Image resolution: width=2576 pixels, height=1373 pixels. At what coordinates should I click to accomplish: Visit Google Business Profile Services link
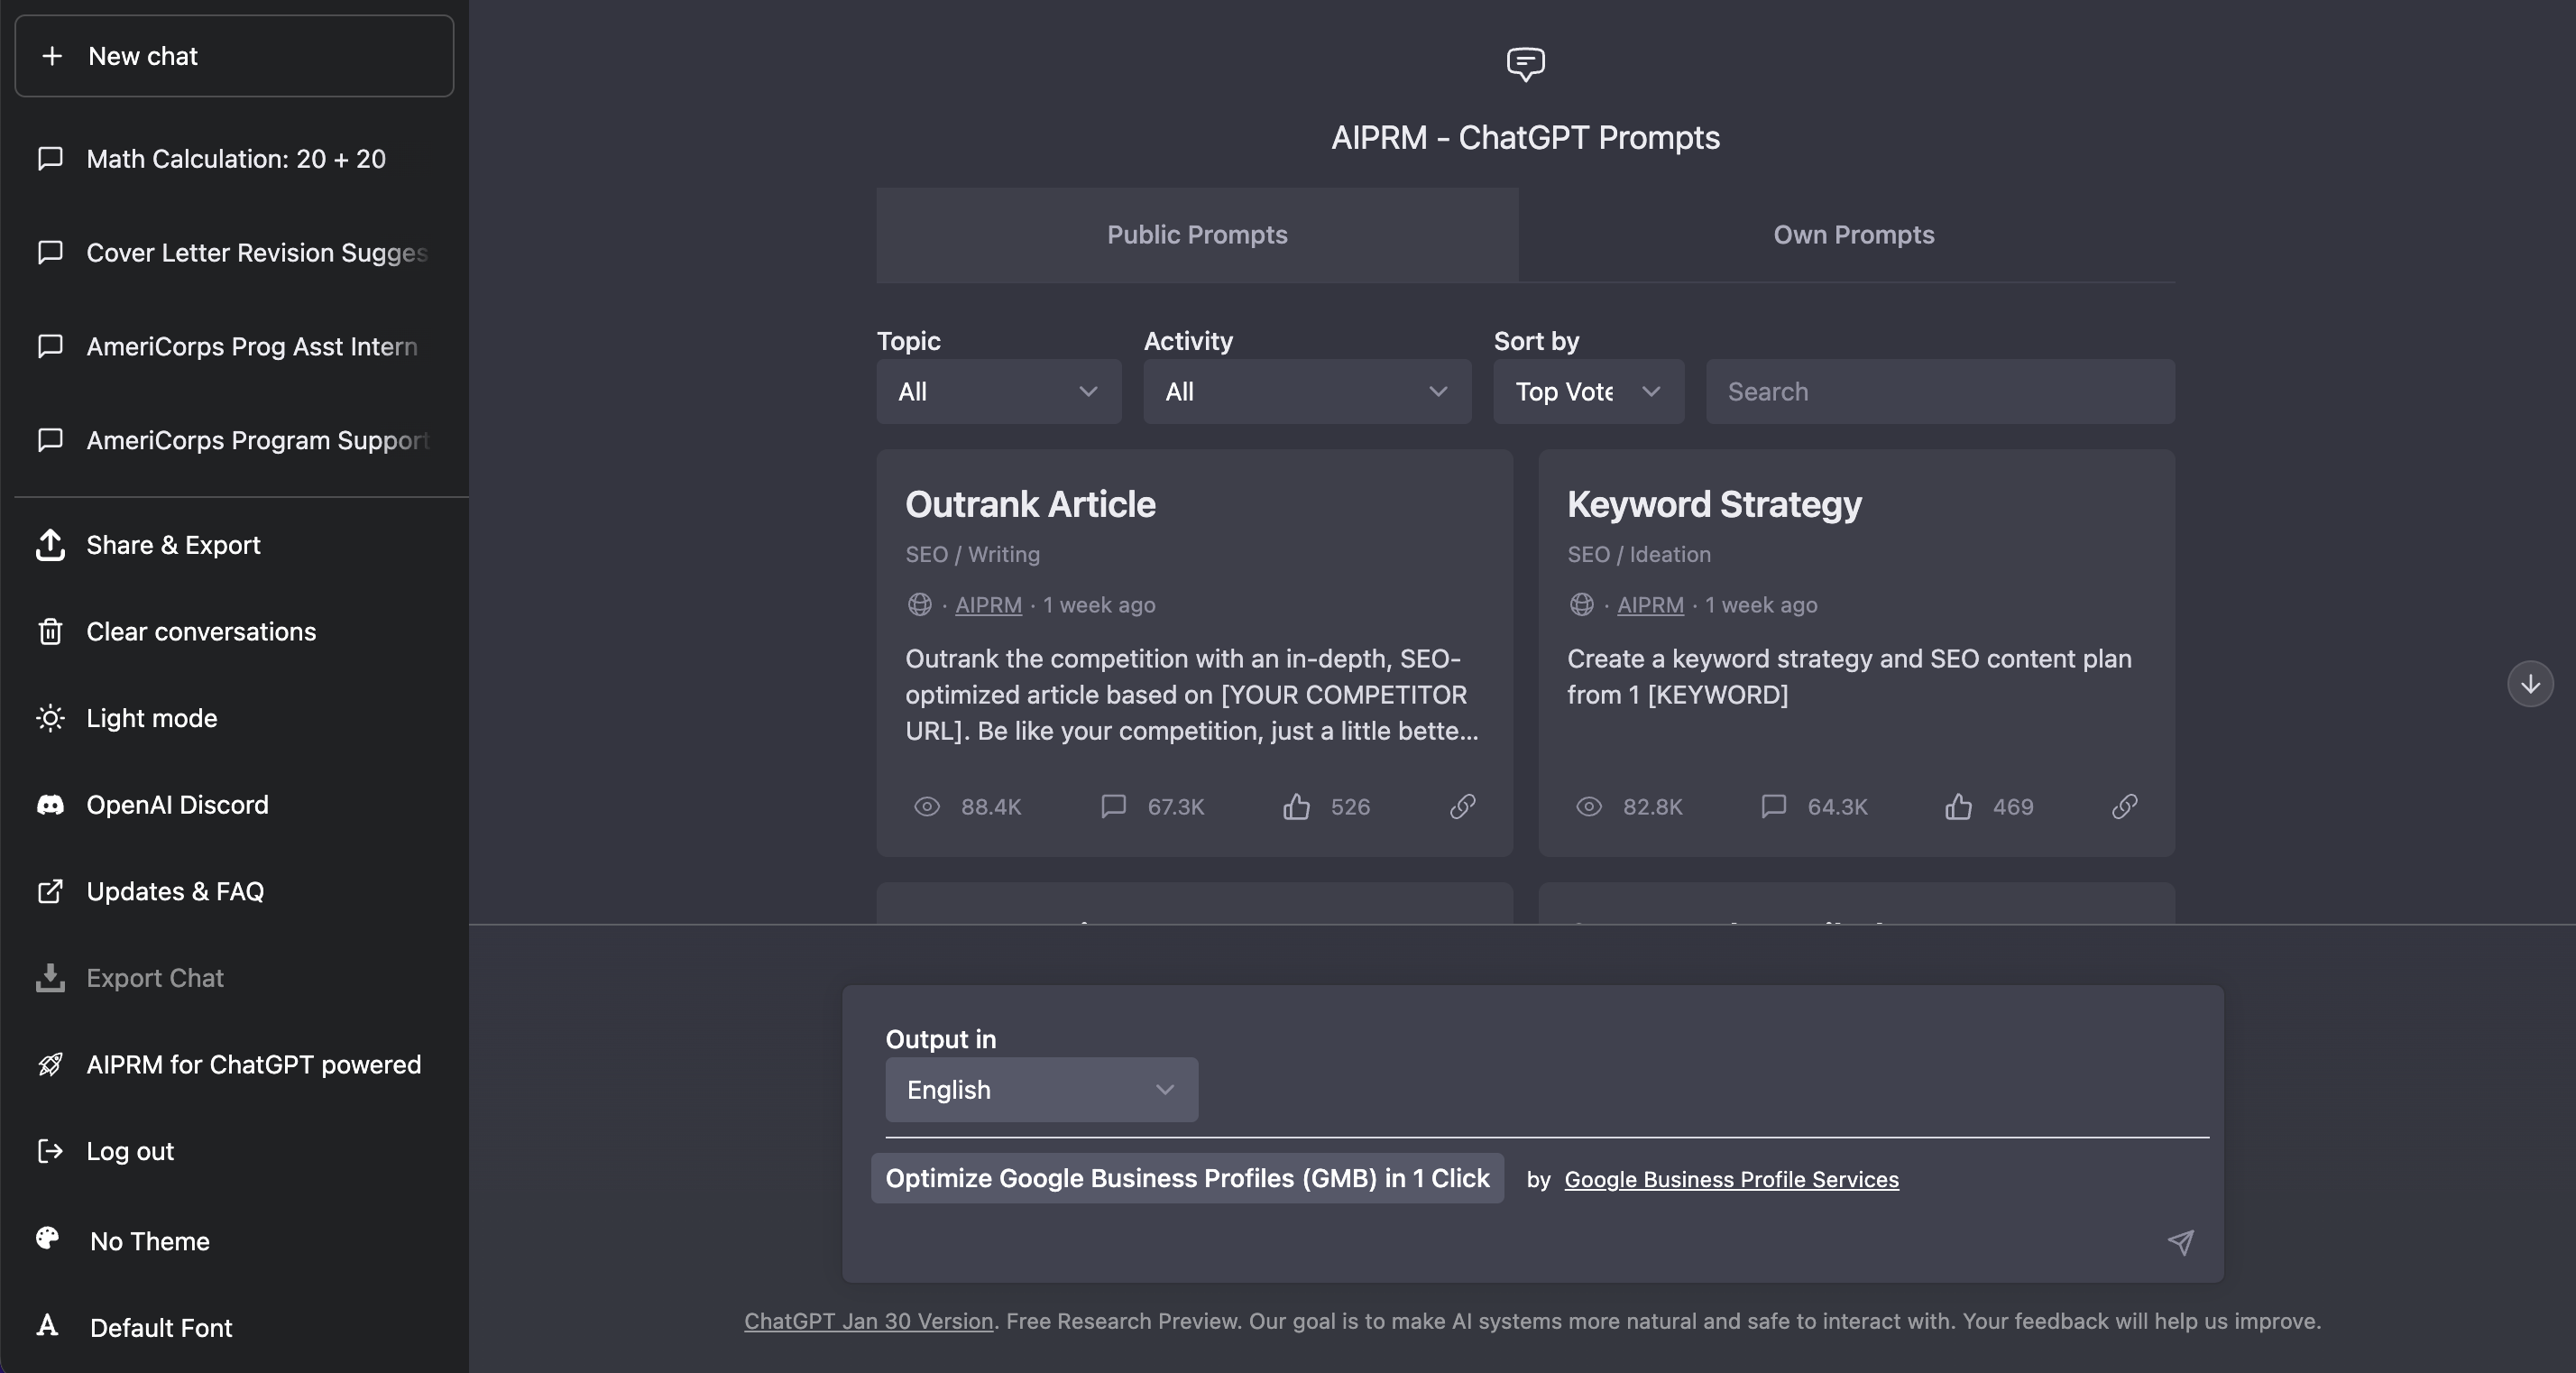click(1731, 1179)
